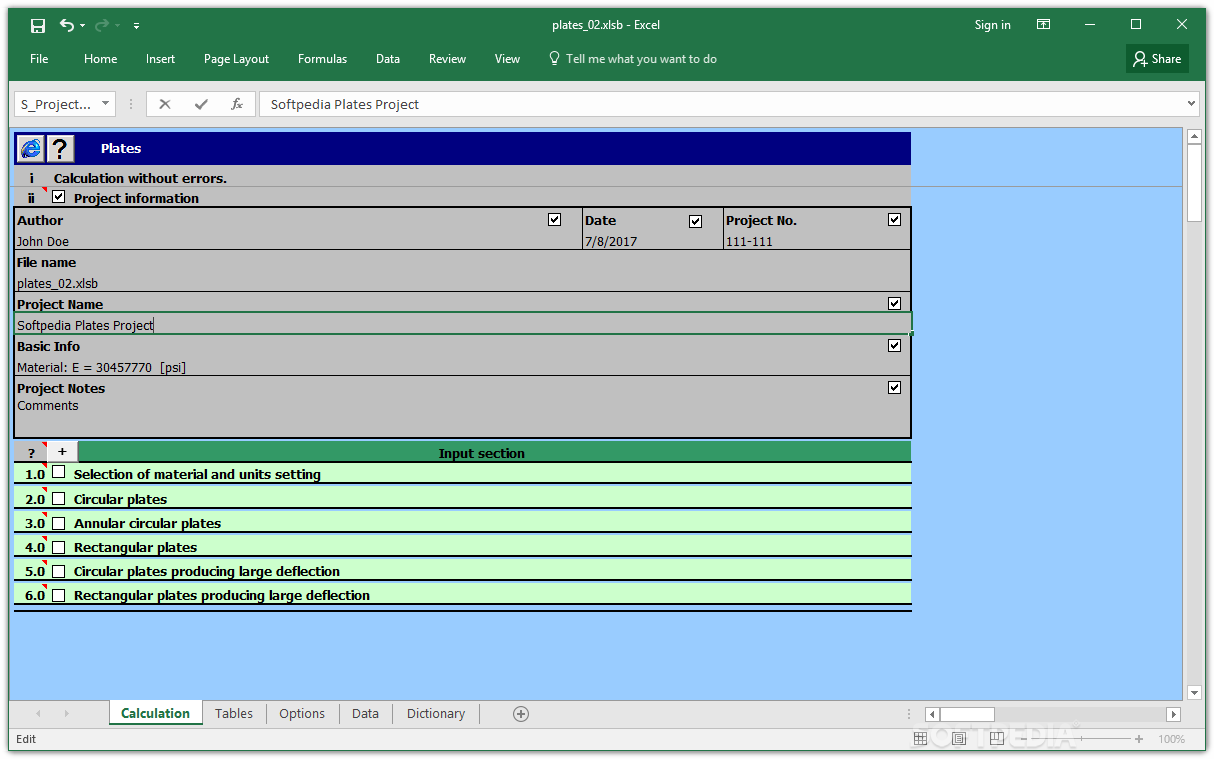Open the Review ribbon tab
Viewport: 1214px width, 762px height.
[447, 59]
